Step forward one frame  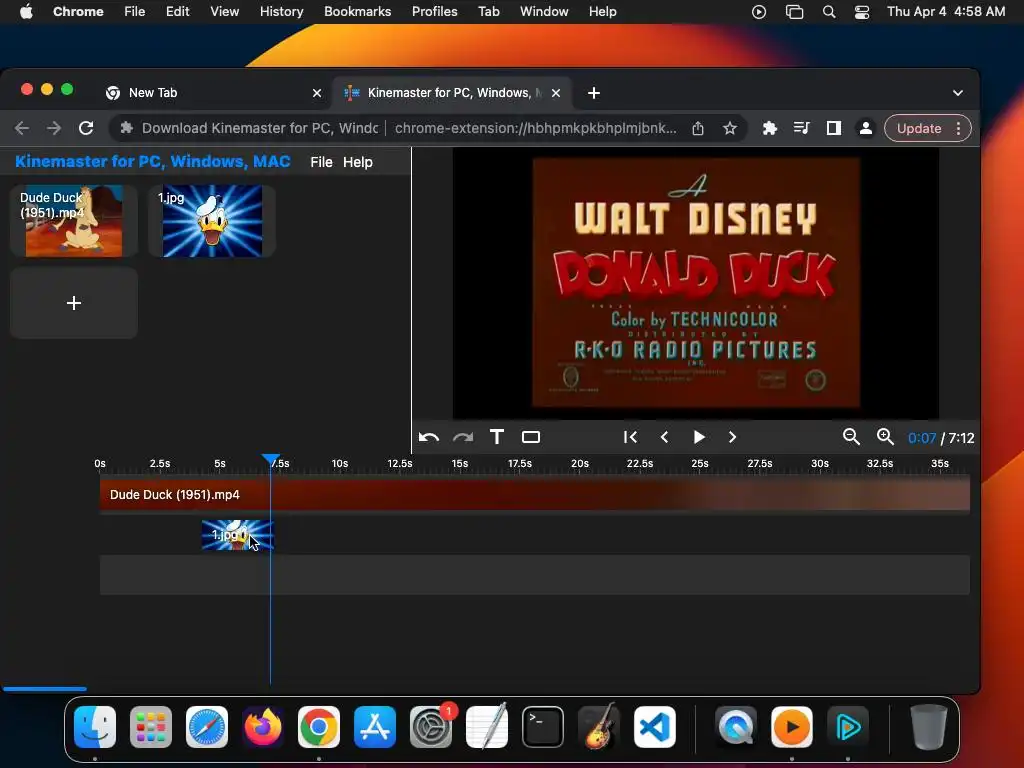(732, 437)
